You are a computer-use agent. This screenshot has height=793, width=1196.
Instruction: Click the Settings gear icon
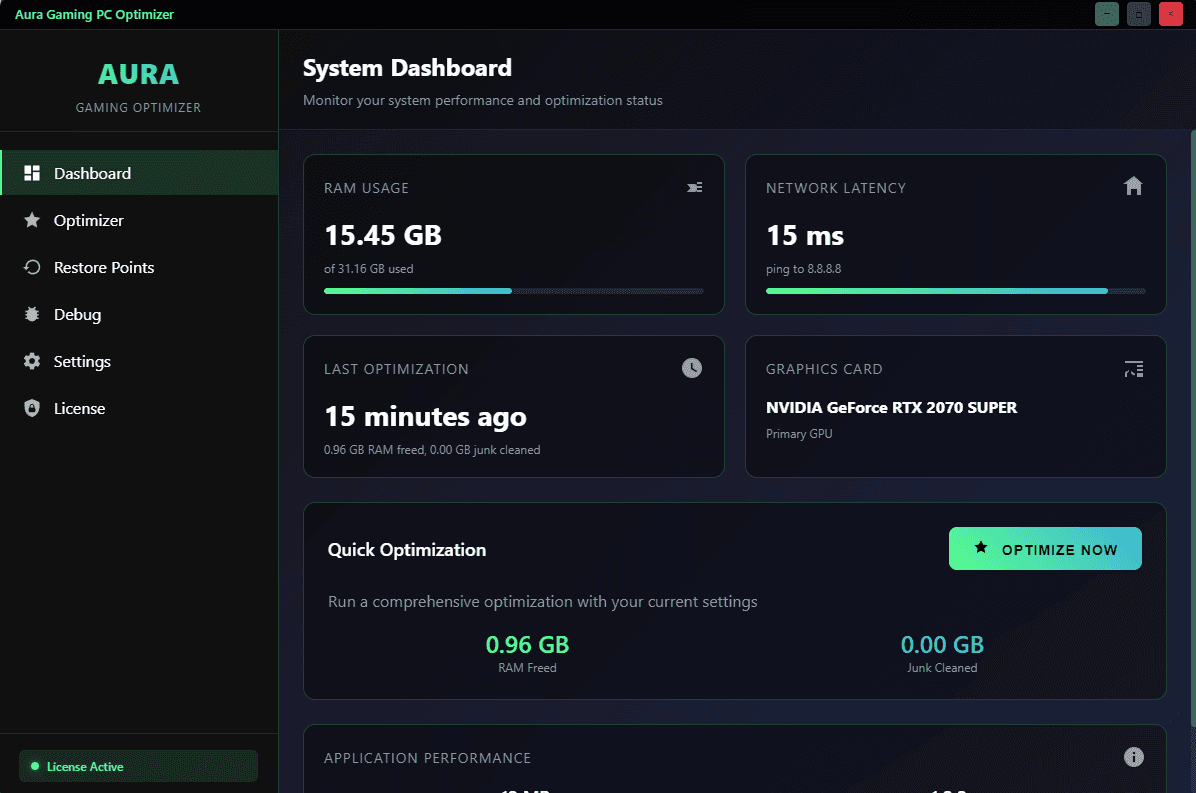[x=33, y=360]
